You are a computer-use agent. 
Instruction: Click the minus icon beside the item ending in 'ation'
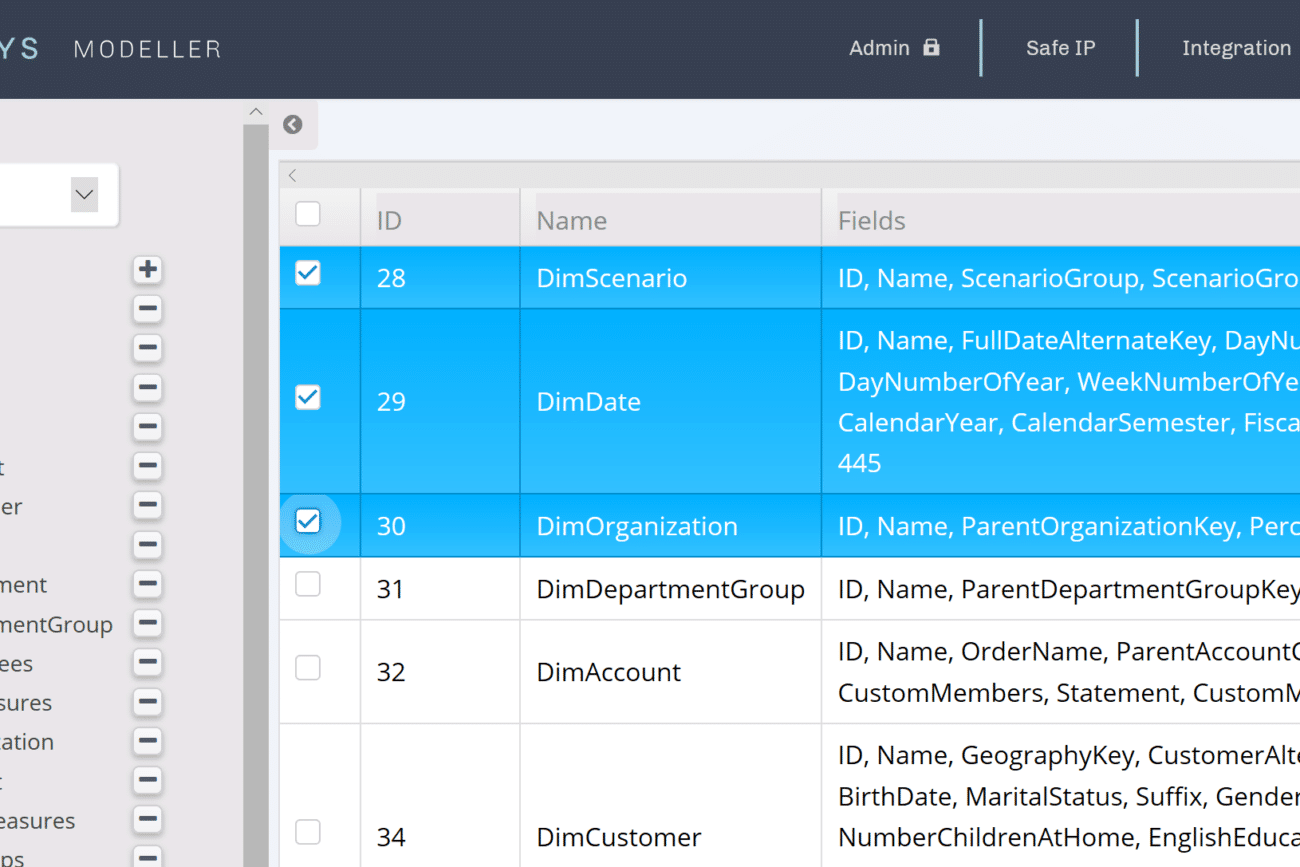(x=147, y=742)
